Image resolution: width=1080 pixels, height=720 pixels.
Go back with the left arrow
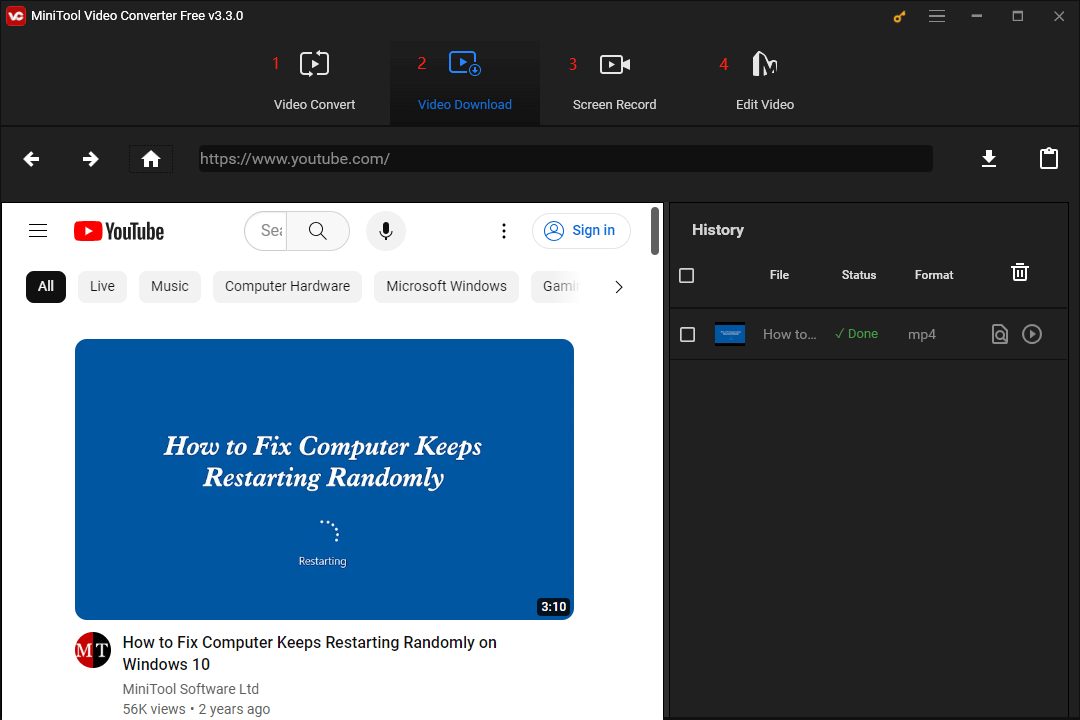[x=31, y=159]
